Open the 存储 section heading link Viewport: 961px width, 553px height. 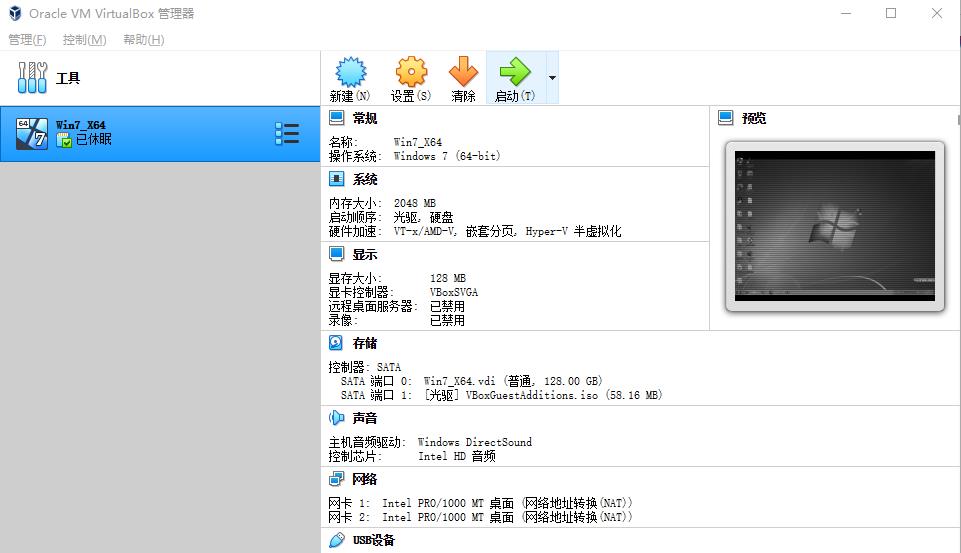tap(365, 343)
